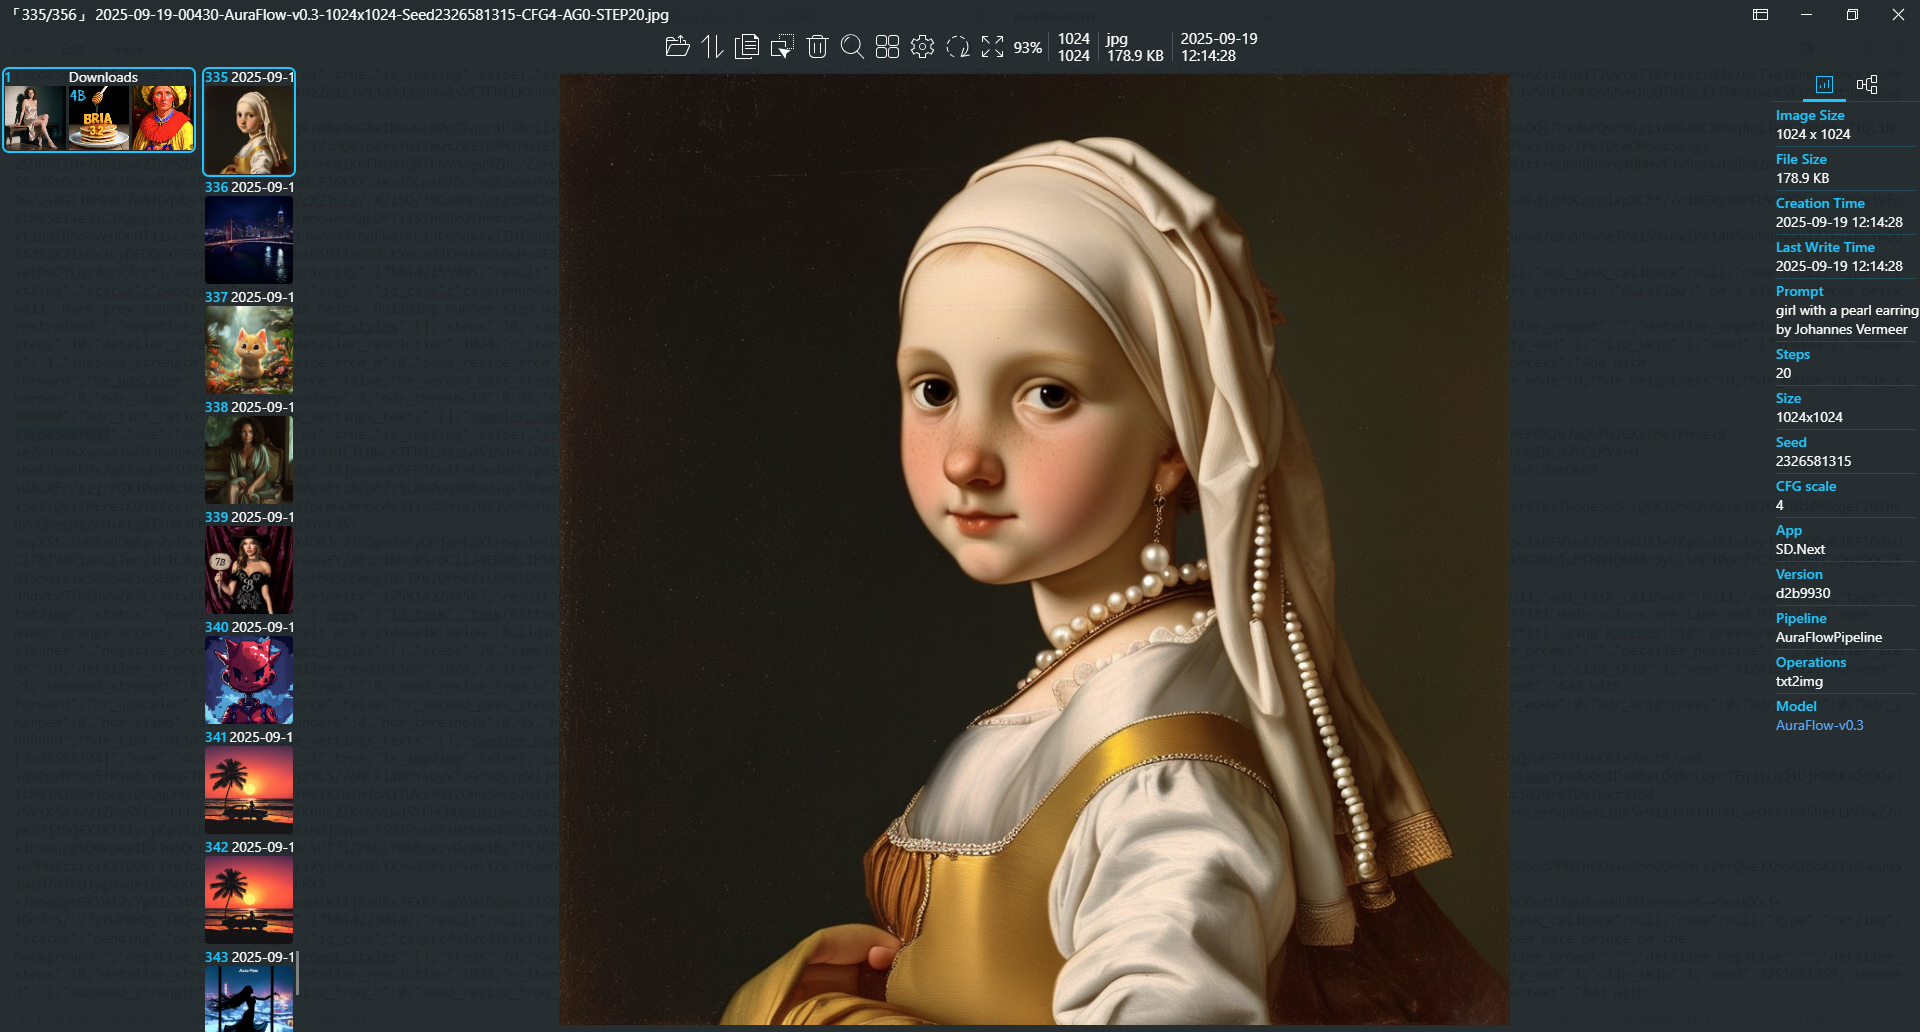
Task: Toggle fullscreen with the expand arrows icon
Action: click(x=992, y=47)
